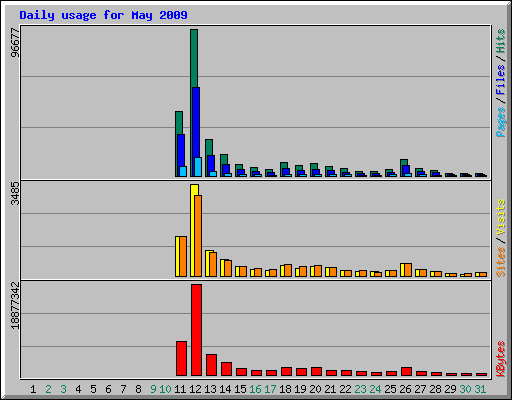This screenshot has width=512, height=400.
Task: Click the 3485 visits axis value
Action: (15, 193)
